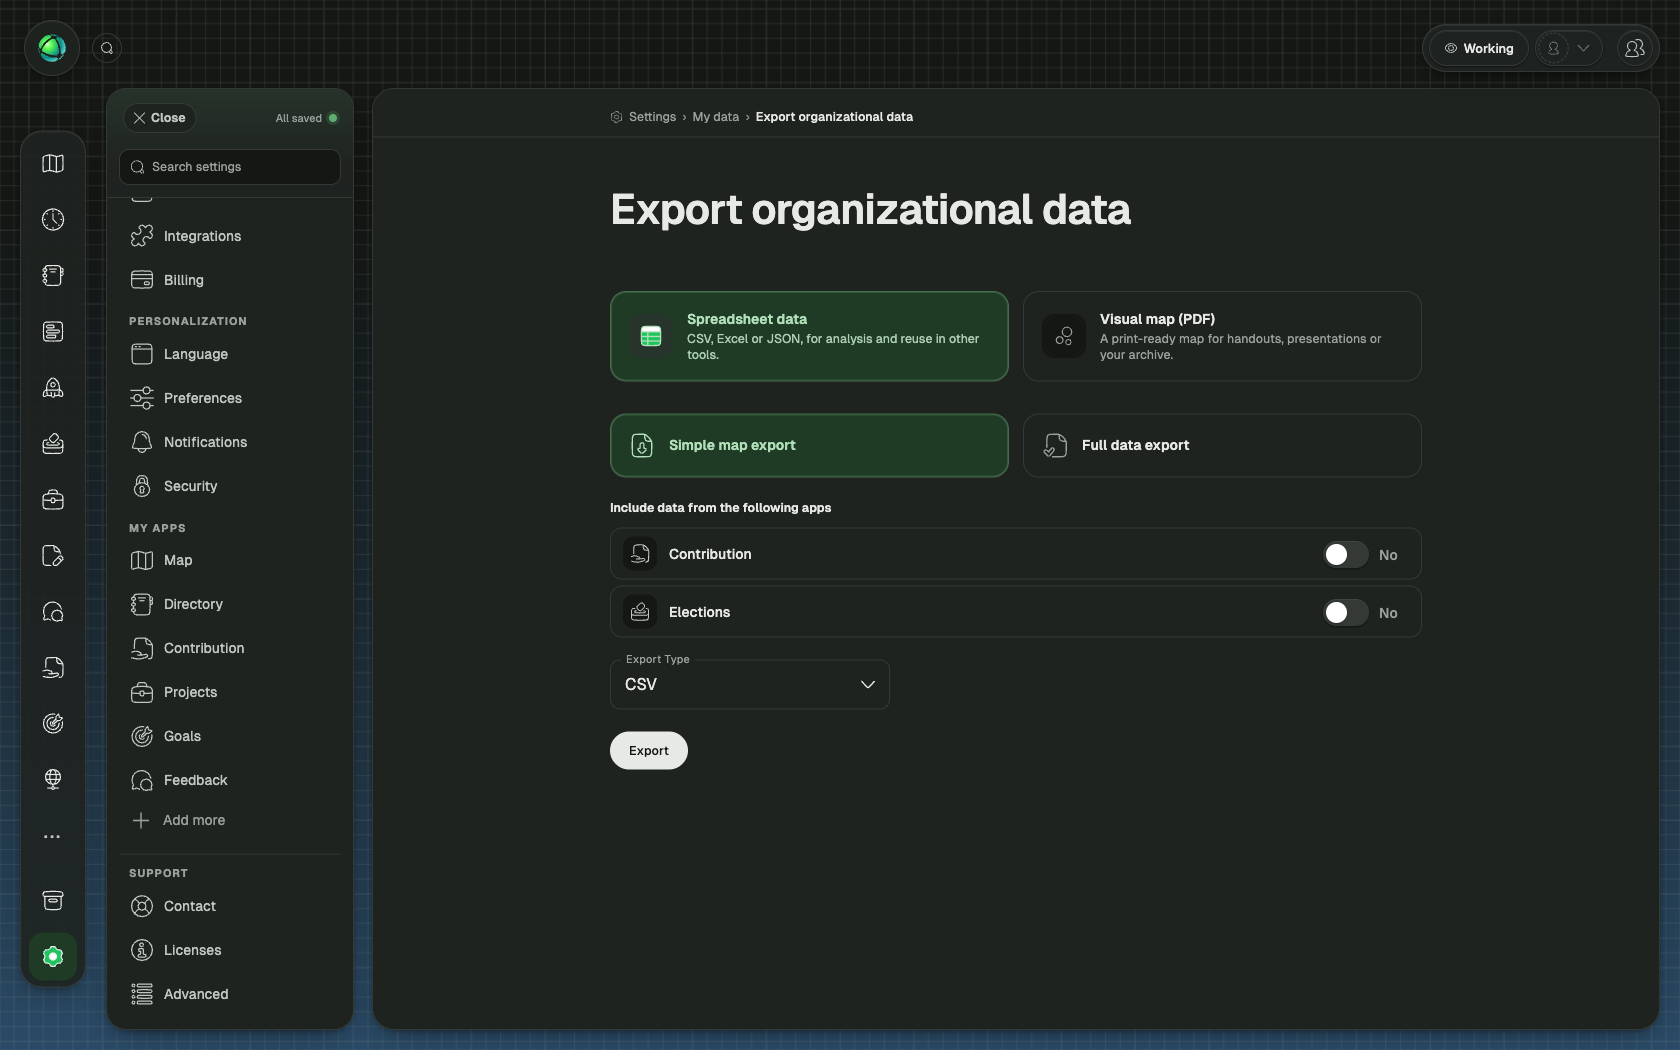Click the rocket icon in the left rail
This screenshot has height=1050, width=1680.
pos(53,388)
